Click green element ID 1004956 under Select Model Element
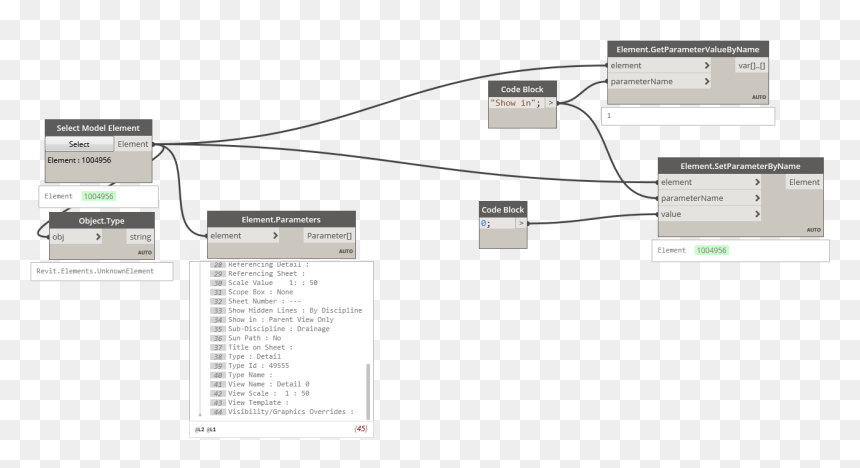 click(98, 196)
